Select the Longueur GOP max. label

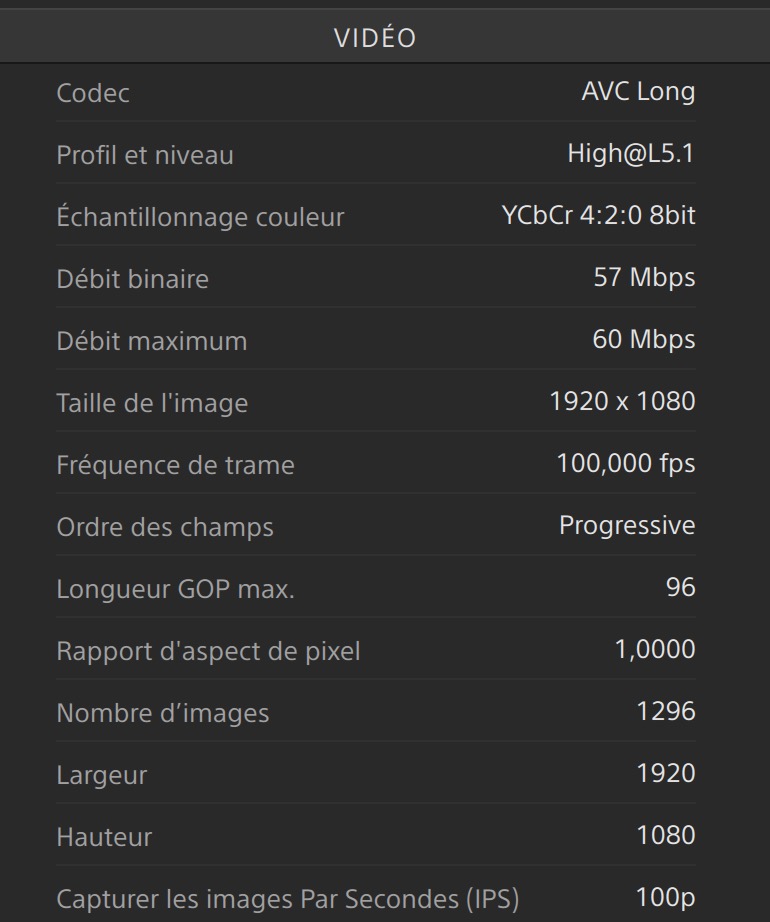point(176,590)
